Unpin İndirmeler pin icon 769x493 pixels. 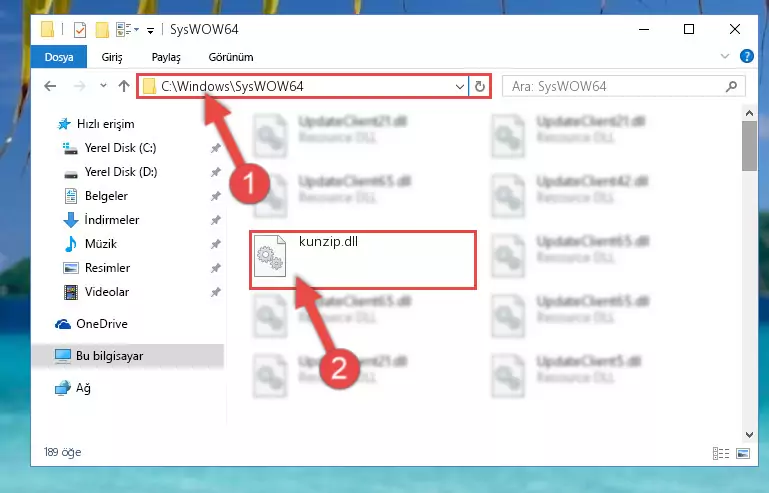click(x=215, y=220)
